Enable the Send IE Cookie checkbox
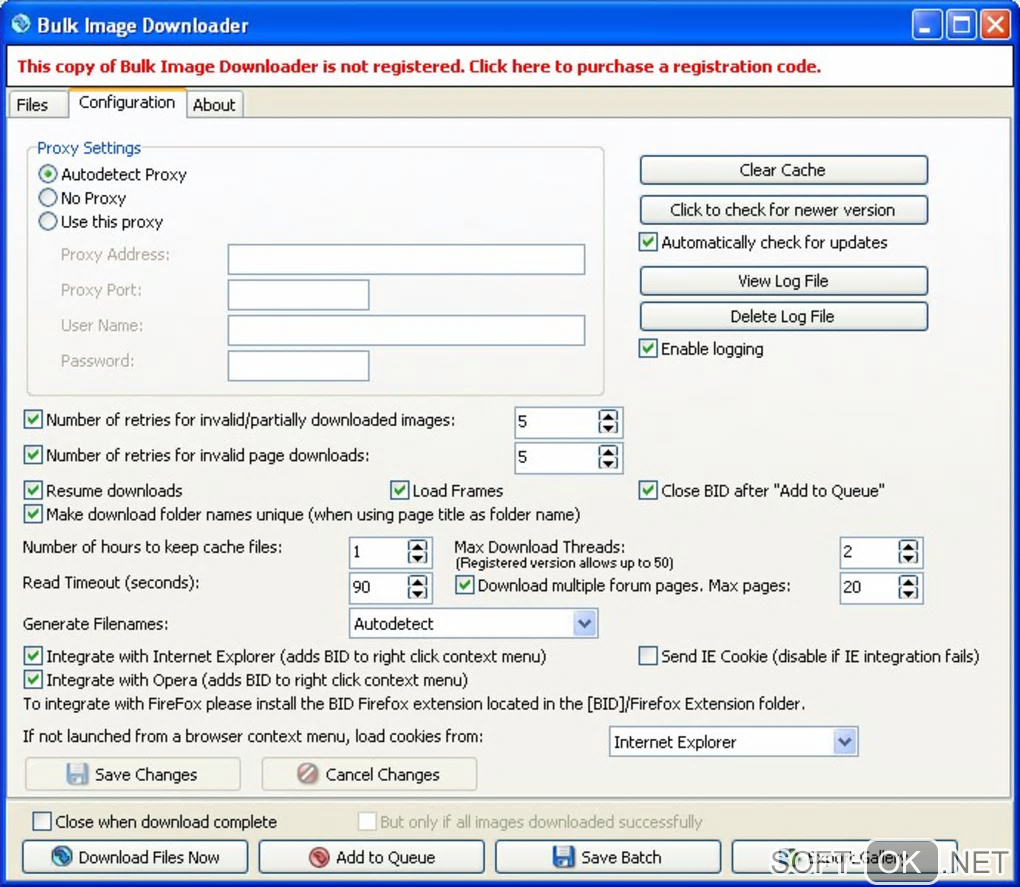 [648, 656]
